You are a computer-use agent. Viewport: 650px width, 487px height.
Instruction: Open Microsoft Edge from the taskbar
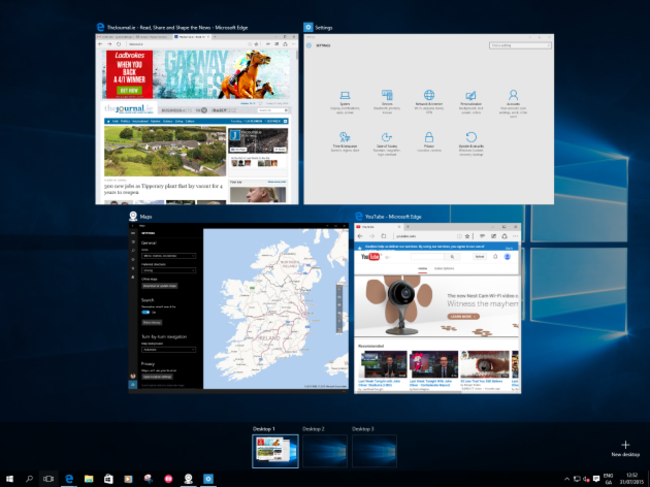(x=69, y=479)
